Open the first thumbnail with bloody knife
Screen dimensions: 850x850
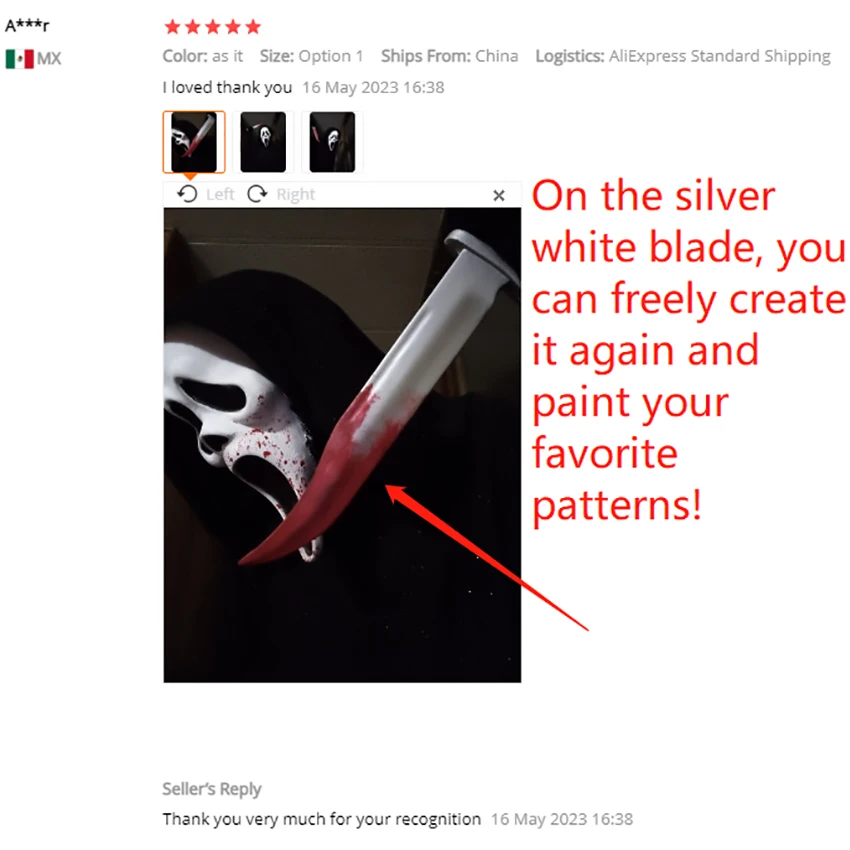click(x=194, y=142)
